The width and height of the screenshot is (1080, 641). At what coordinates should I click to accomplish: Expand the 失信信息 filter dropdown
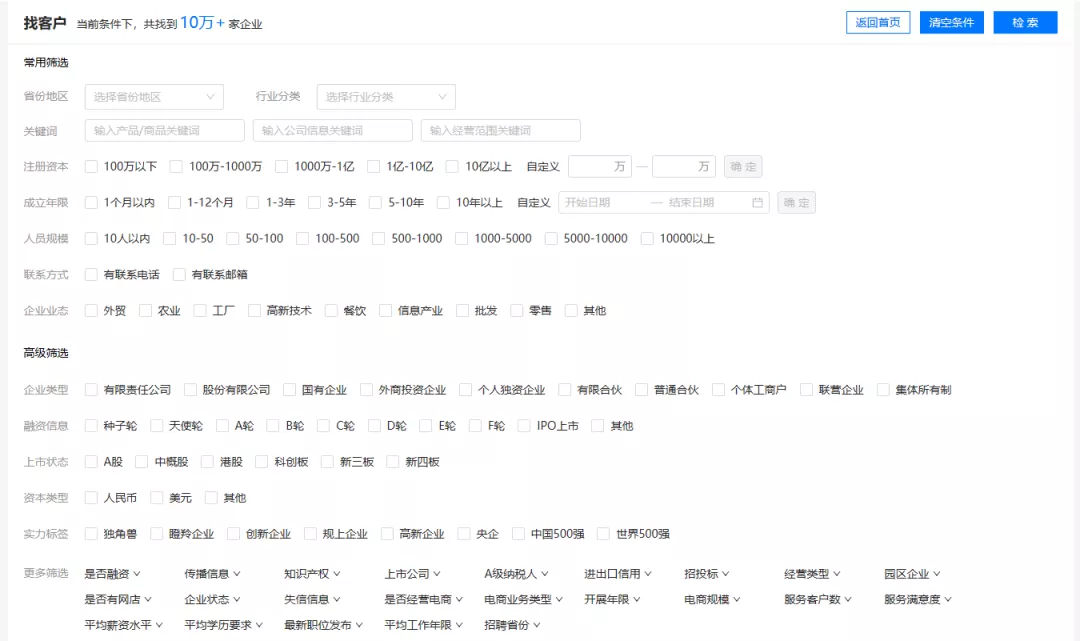click(312, 599)
